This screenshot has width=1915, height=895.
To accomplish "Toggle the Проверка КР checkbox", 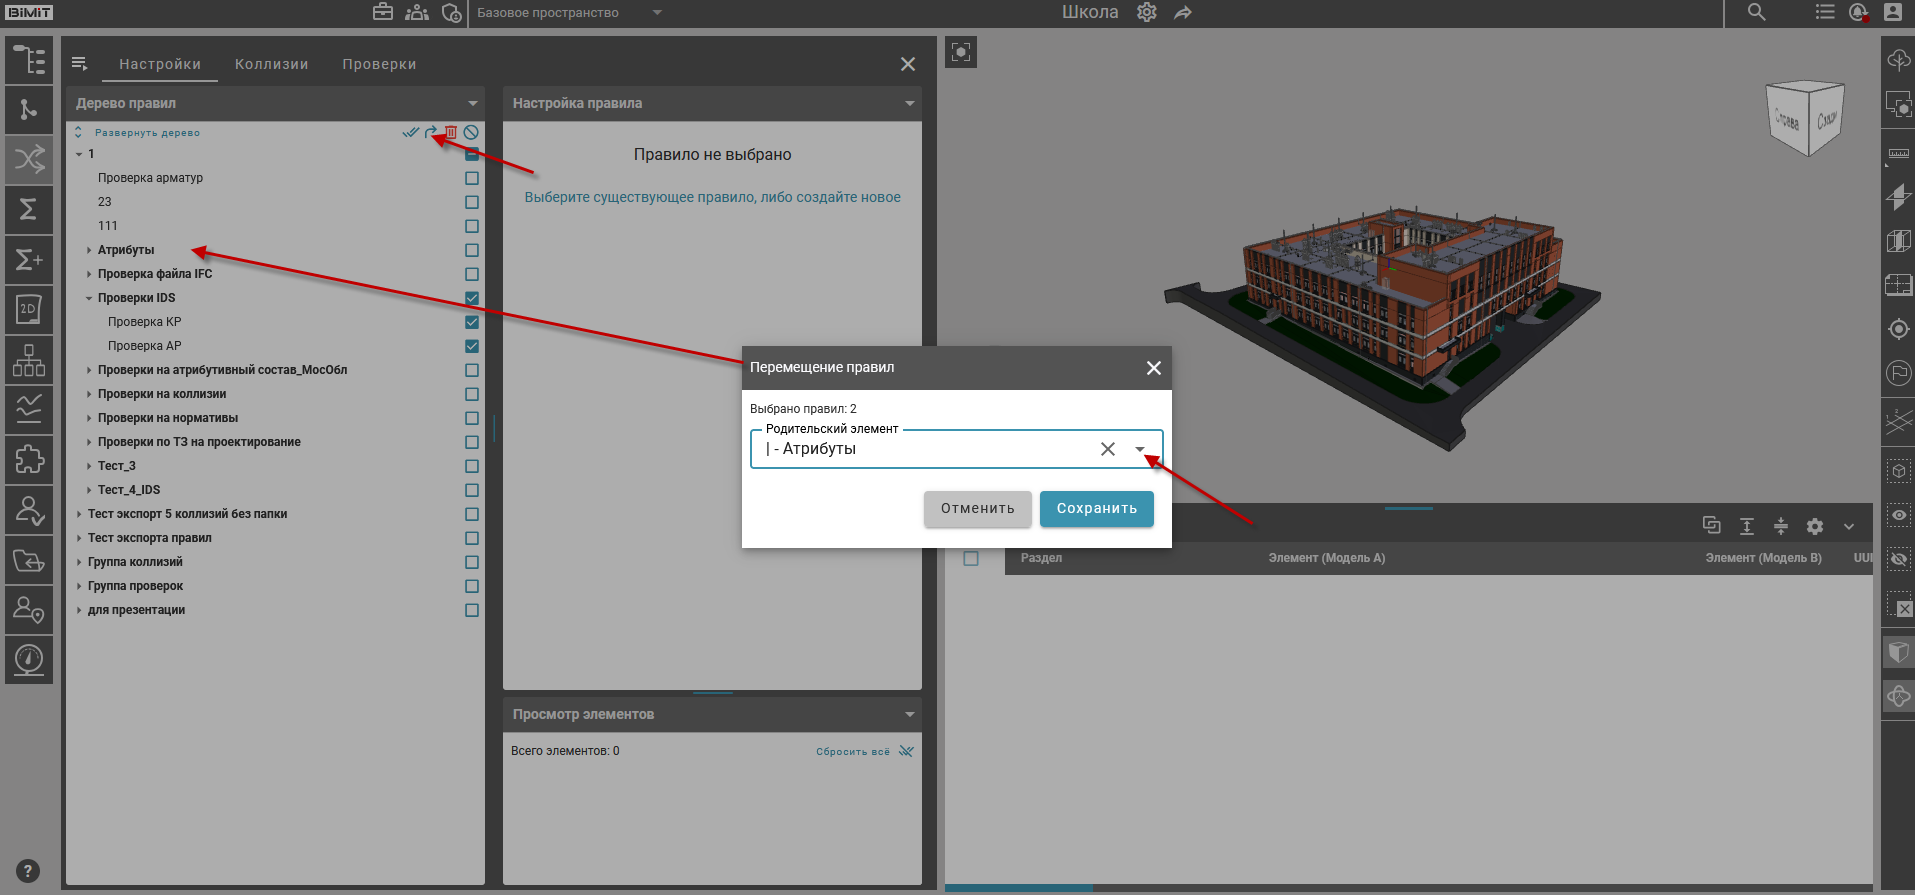I will (472, 322).
